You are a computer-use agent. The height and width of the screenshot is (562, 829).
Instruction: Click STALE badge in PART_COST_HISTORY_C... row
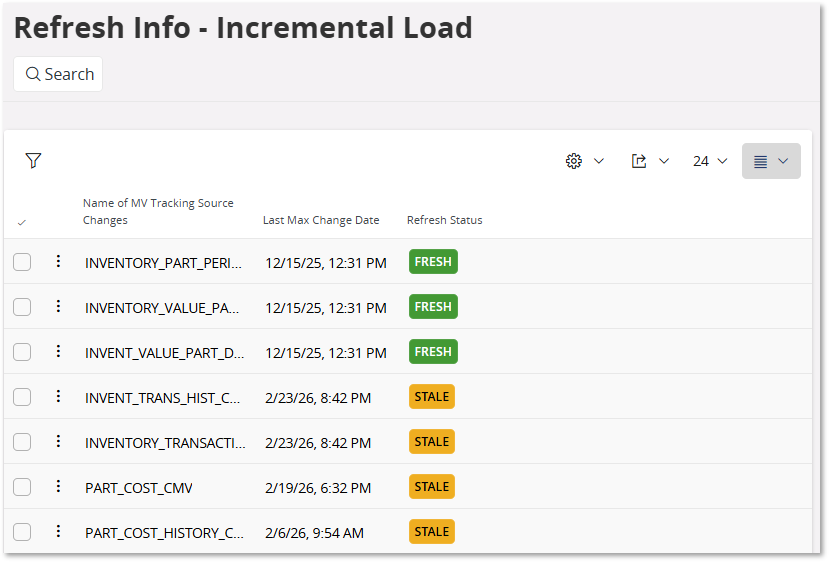(431, 531)
